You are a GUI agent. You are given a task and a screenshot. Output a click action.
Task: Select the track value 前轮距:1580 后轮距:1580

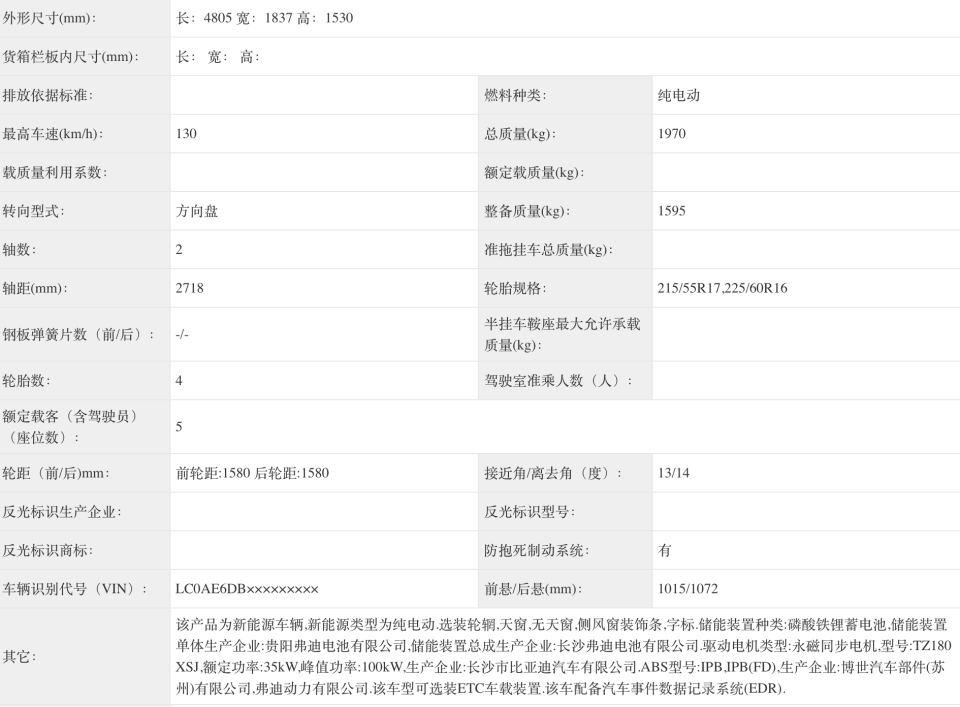pos(252,473)
